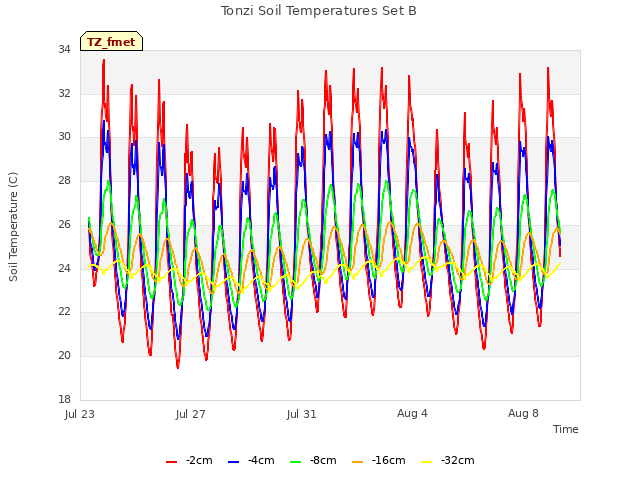The height and width of the screenshot is (480, 640).
Task: Select the -32cm legend label
Action: coord(458,460)
